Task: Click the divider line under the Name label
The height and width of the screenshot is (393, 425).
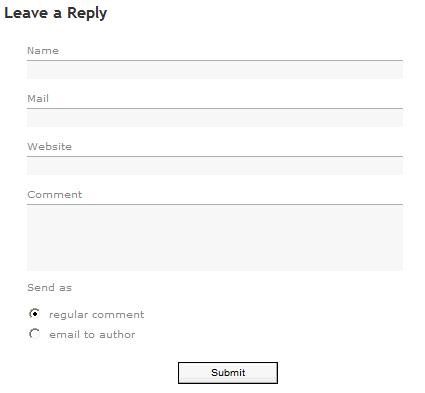Action: coord(215,60)
